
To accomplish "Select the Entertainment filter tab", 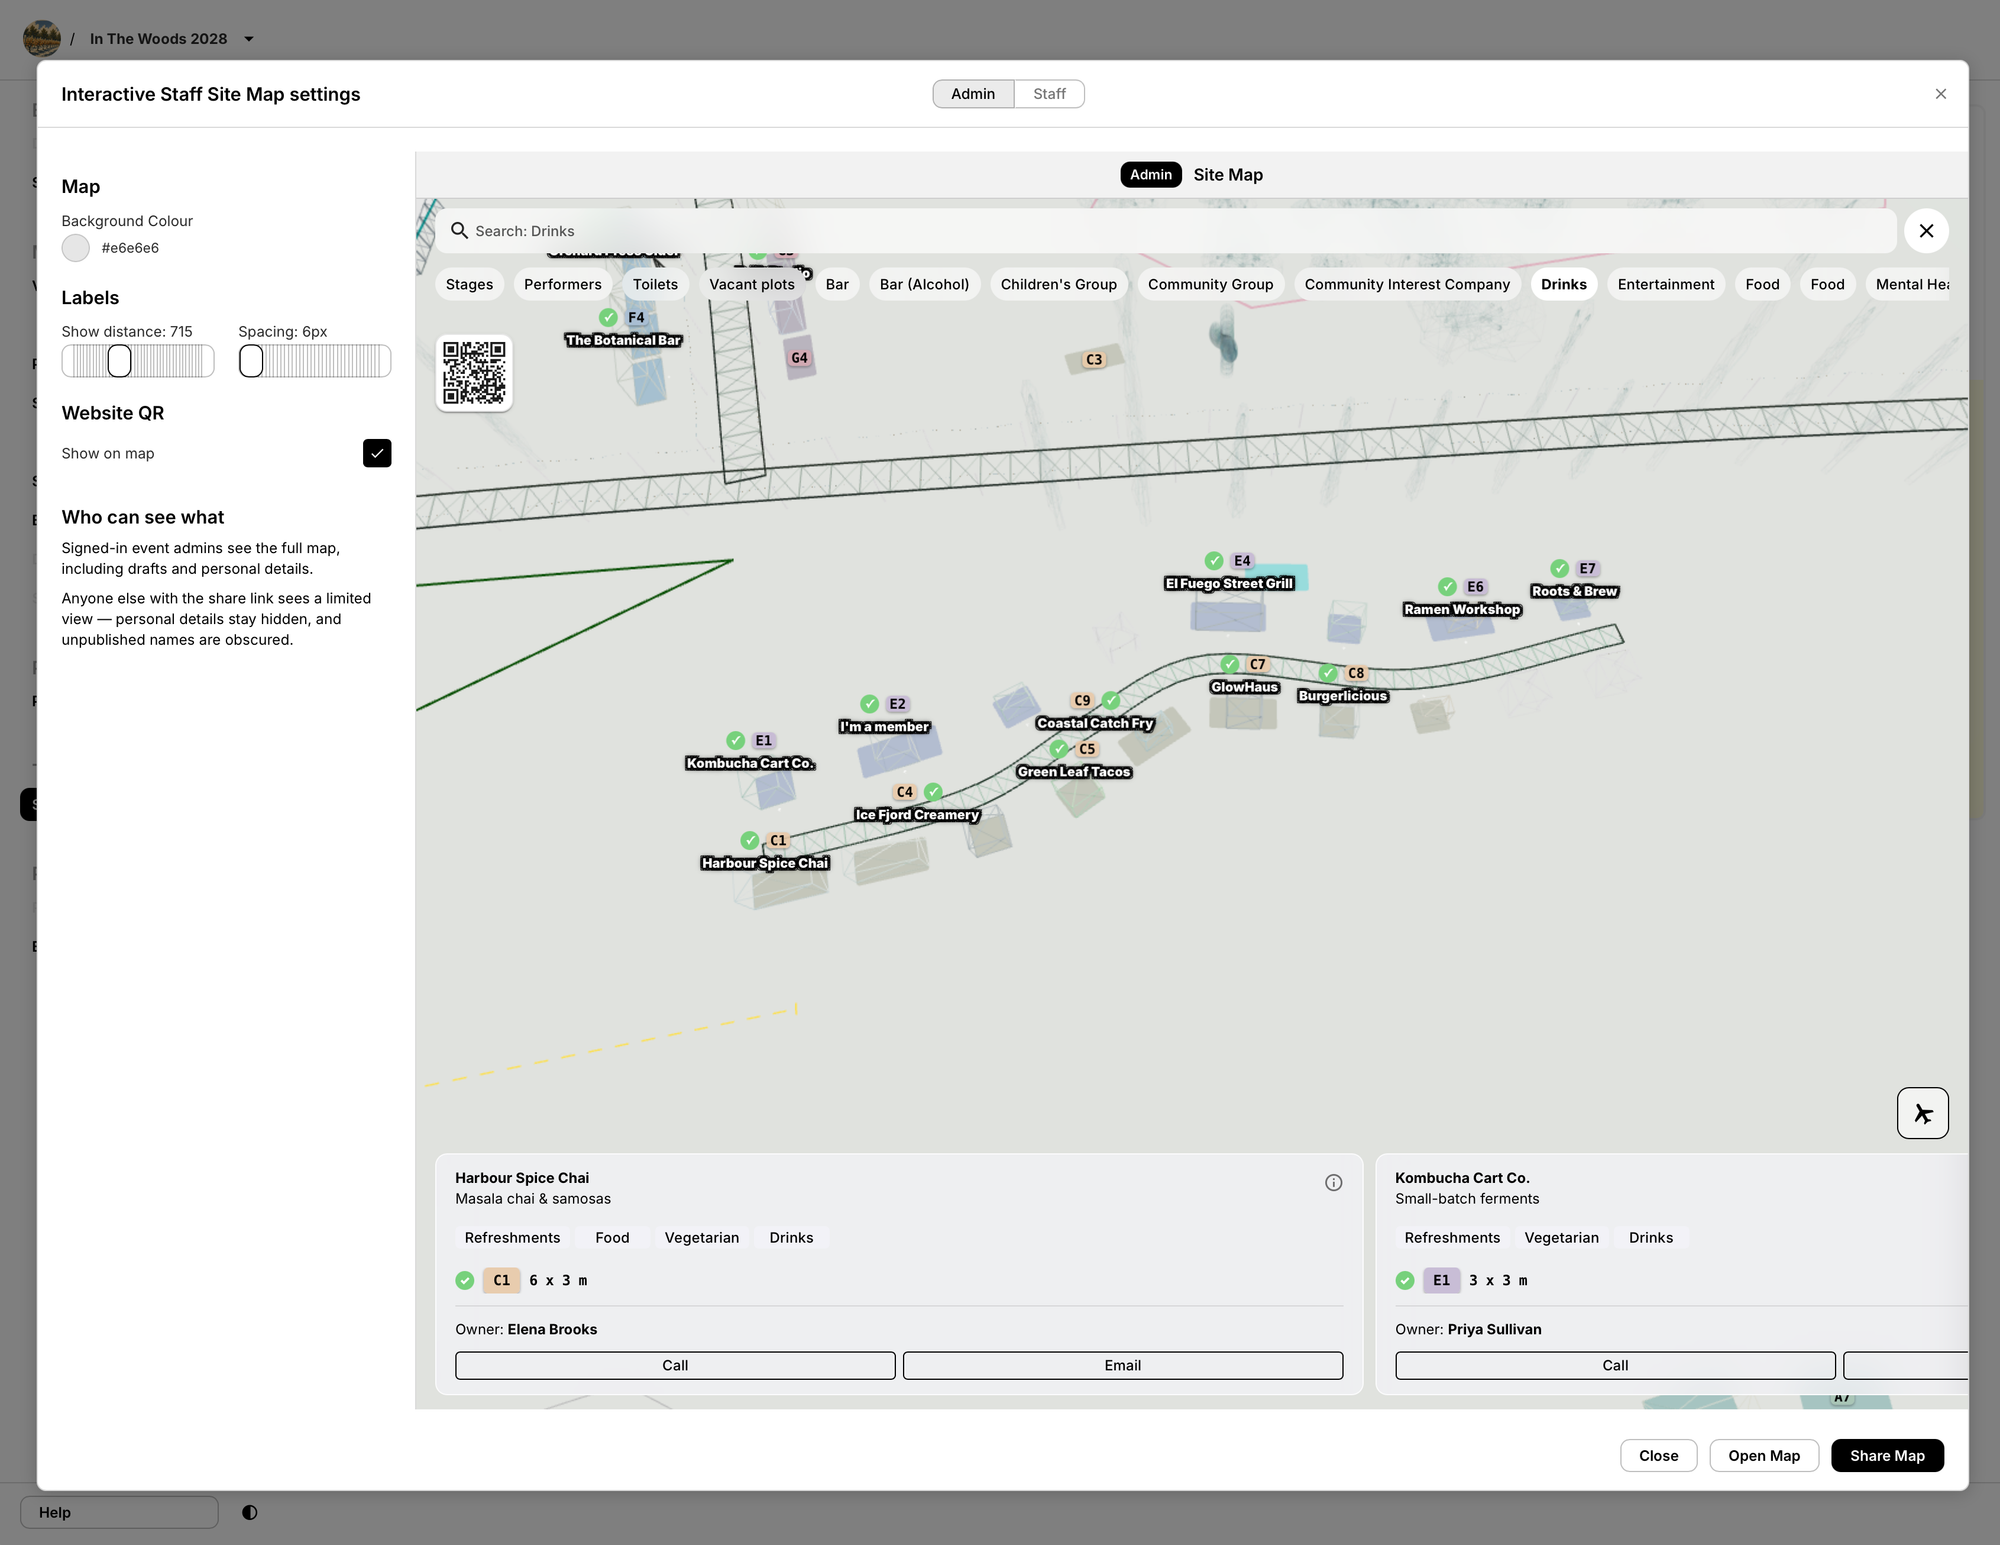I will [1665, 284].
